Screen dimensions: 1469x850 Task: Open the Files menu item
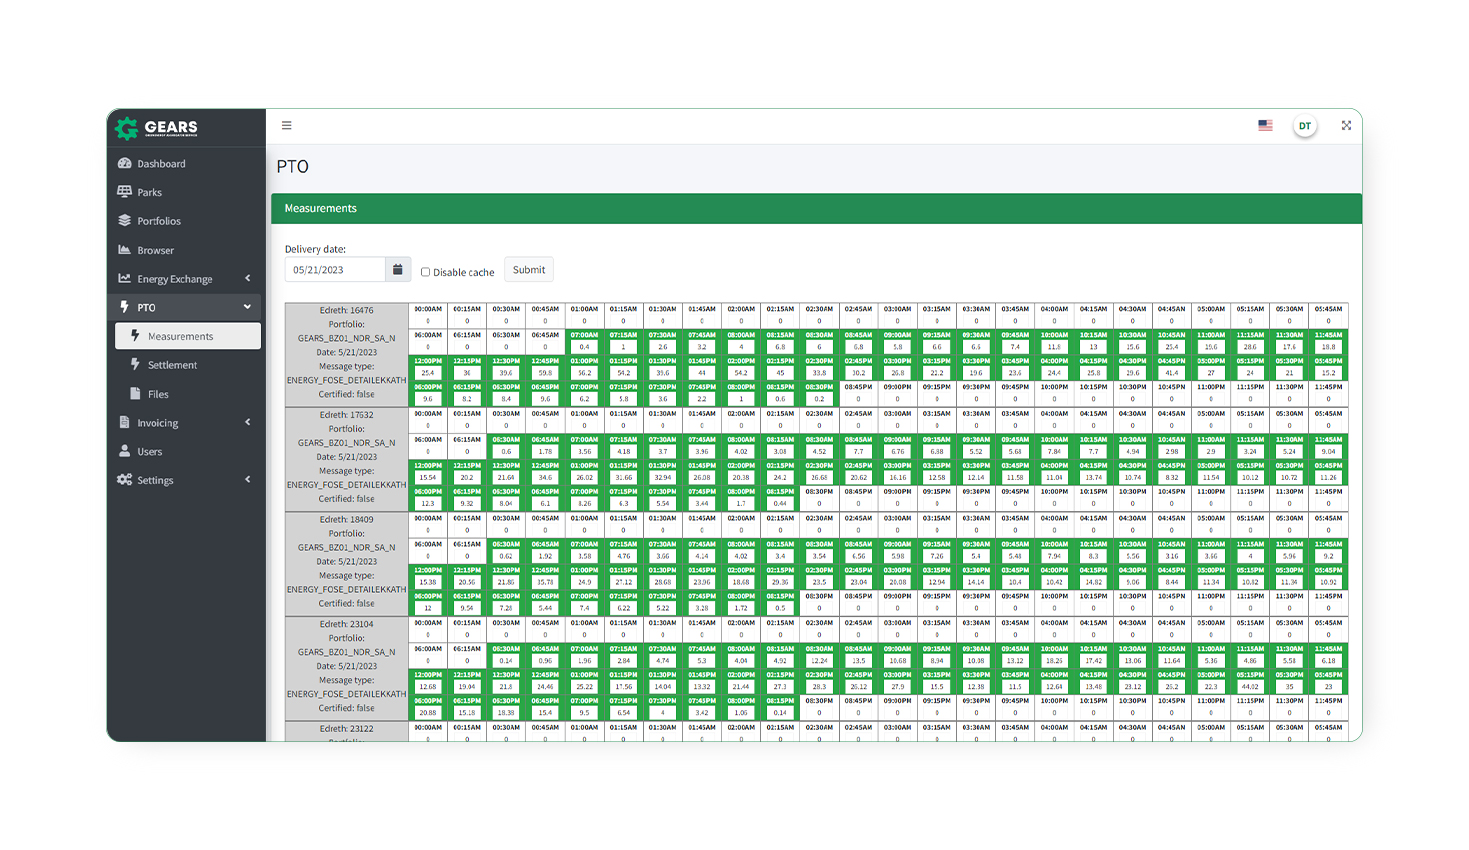pyautogui.click(x=158, y=394)
